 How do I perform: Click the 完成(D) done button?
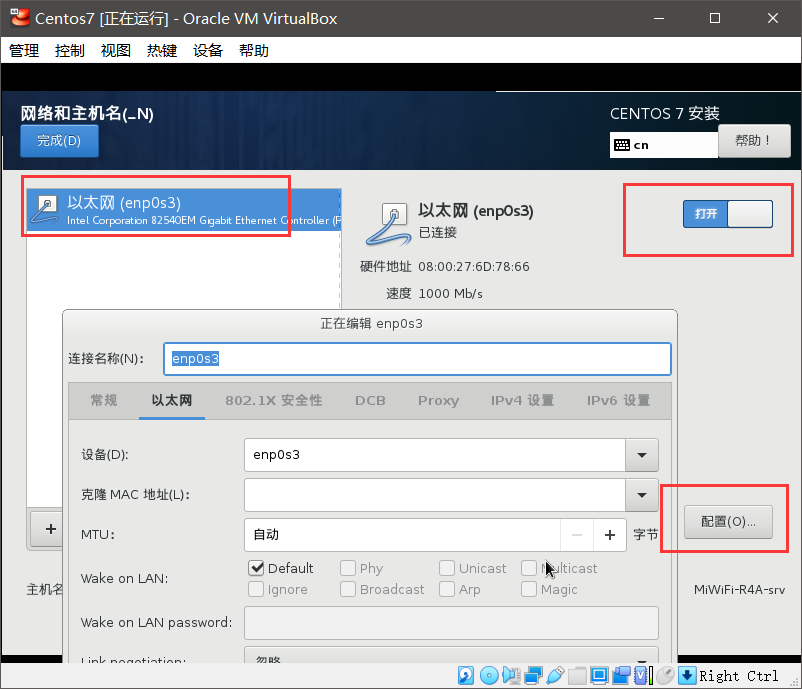tap(59, 141)
